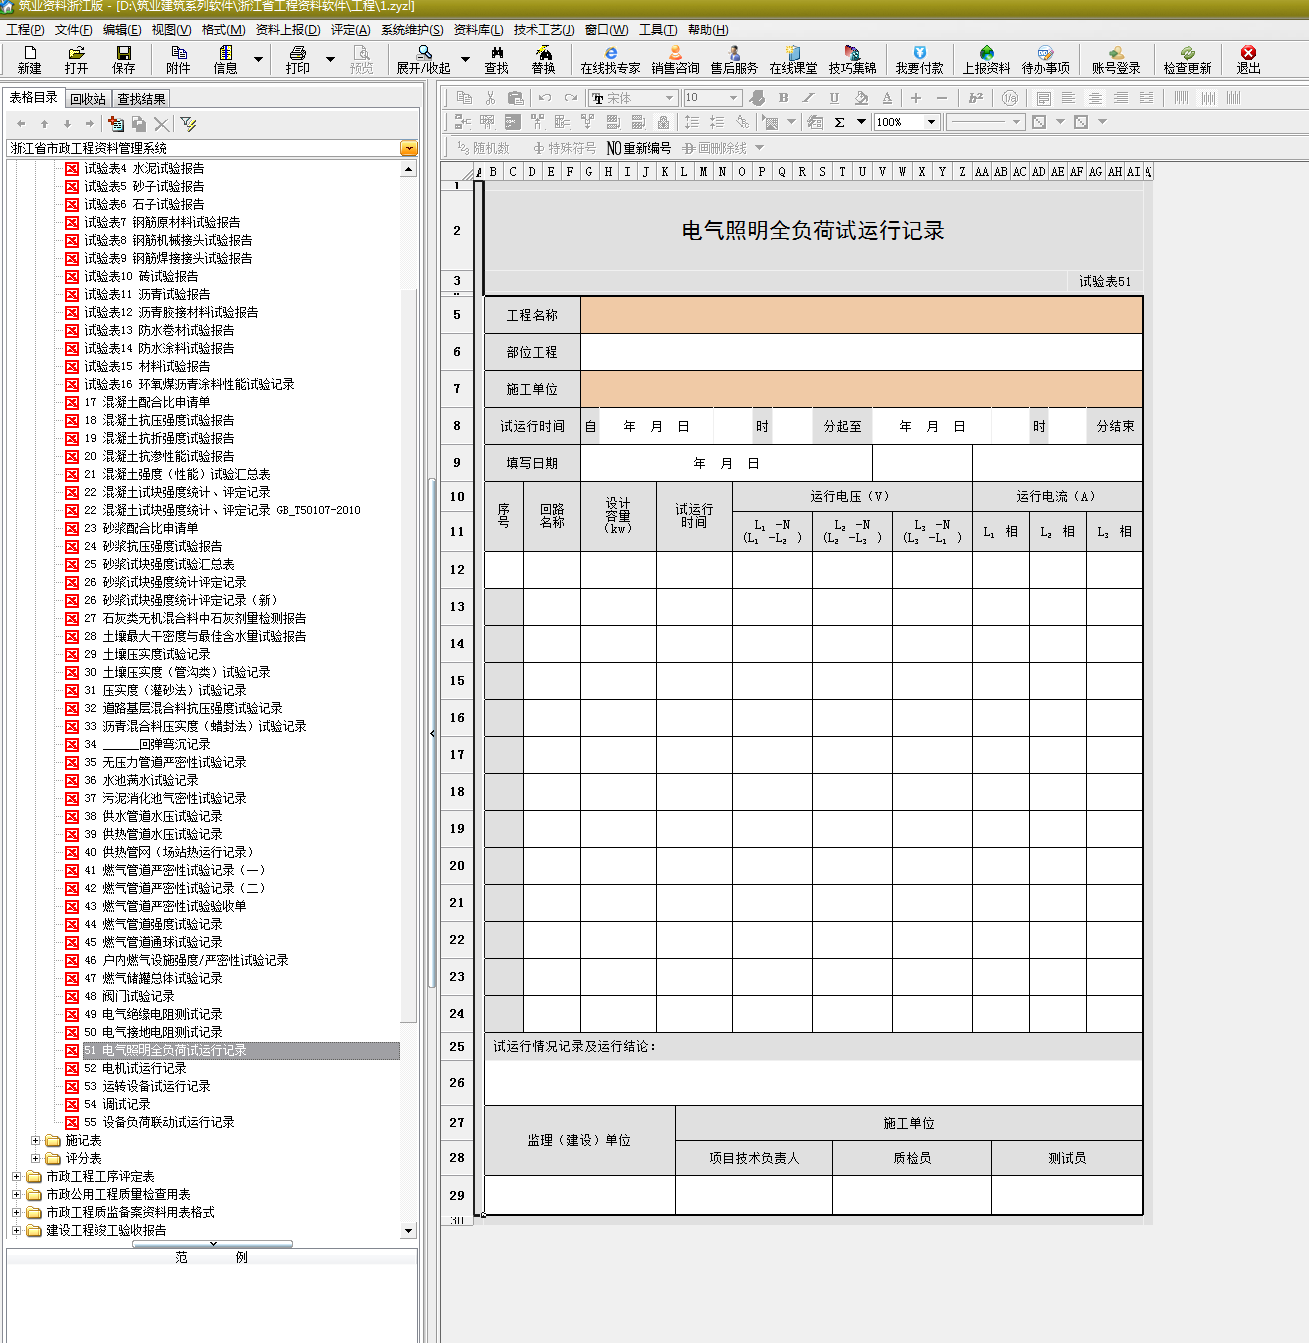The width and height of the screenshot is (1309, 1343).
Task: Open 在线找专家 online expert icon
Action: coord(610,59)
